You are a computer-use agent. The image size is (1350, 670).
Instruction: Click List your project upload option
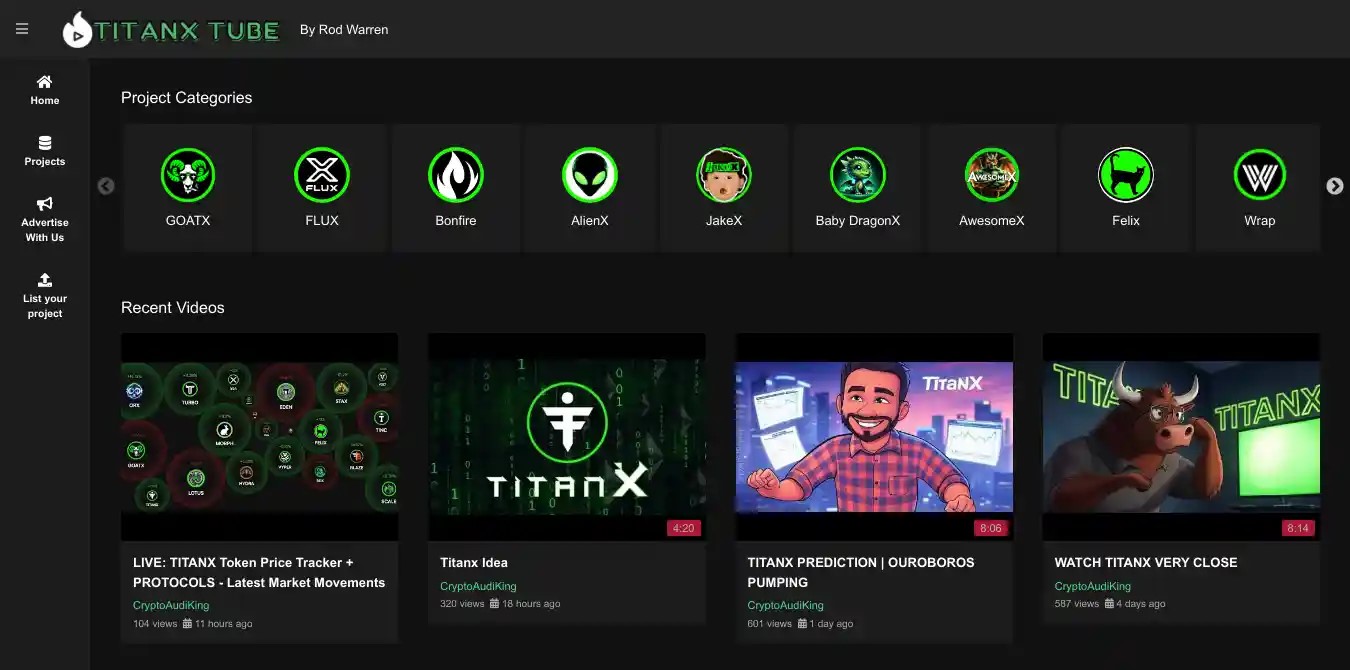point(45,296)
